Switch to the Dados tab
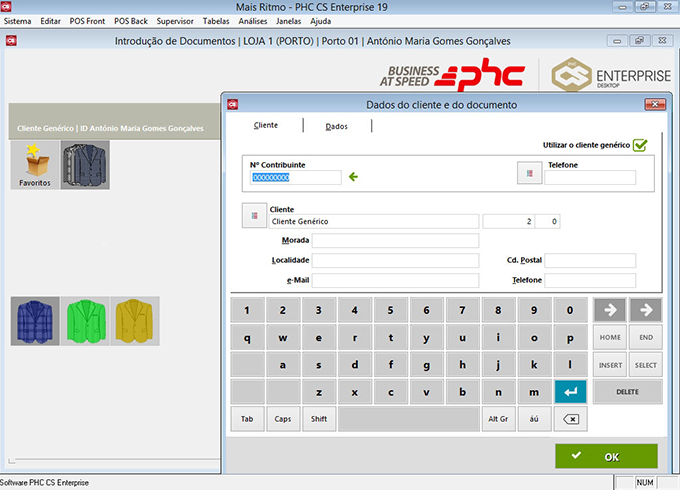 coord(337,127)
